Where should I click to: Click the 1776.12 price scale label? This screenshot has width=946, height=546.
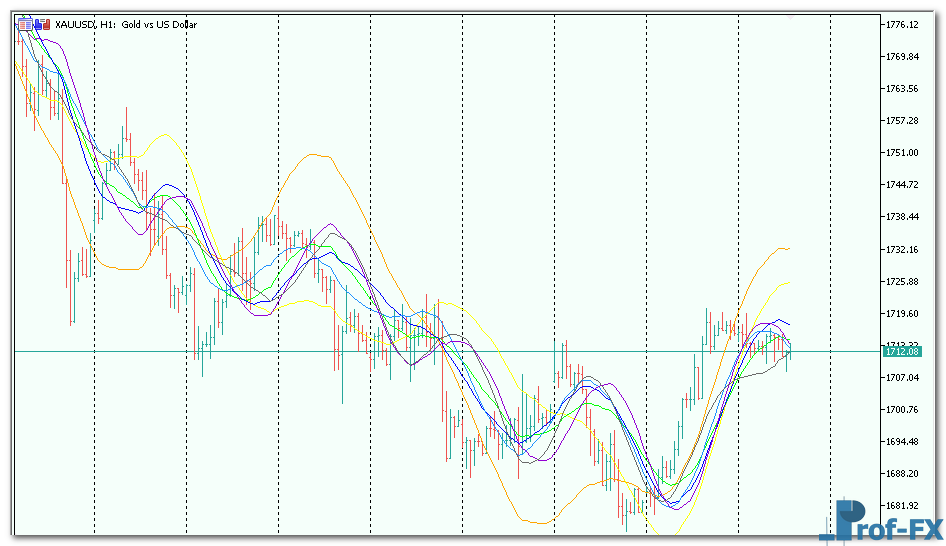pos(901,24)
